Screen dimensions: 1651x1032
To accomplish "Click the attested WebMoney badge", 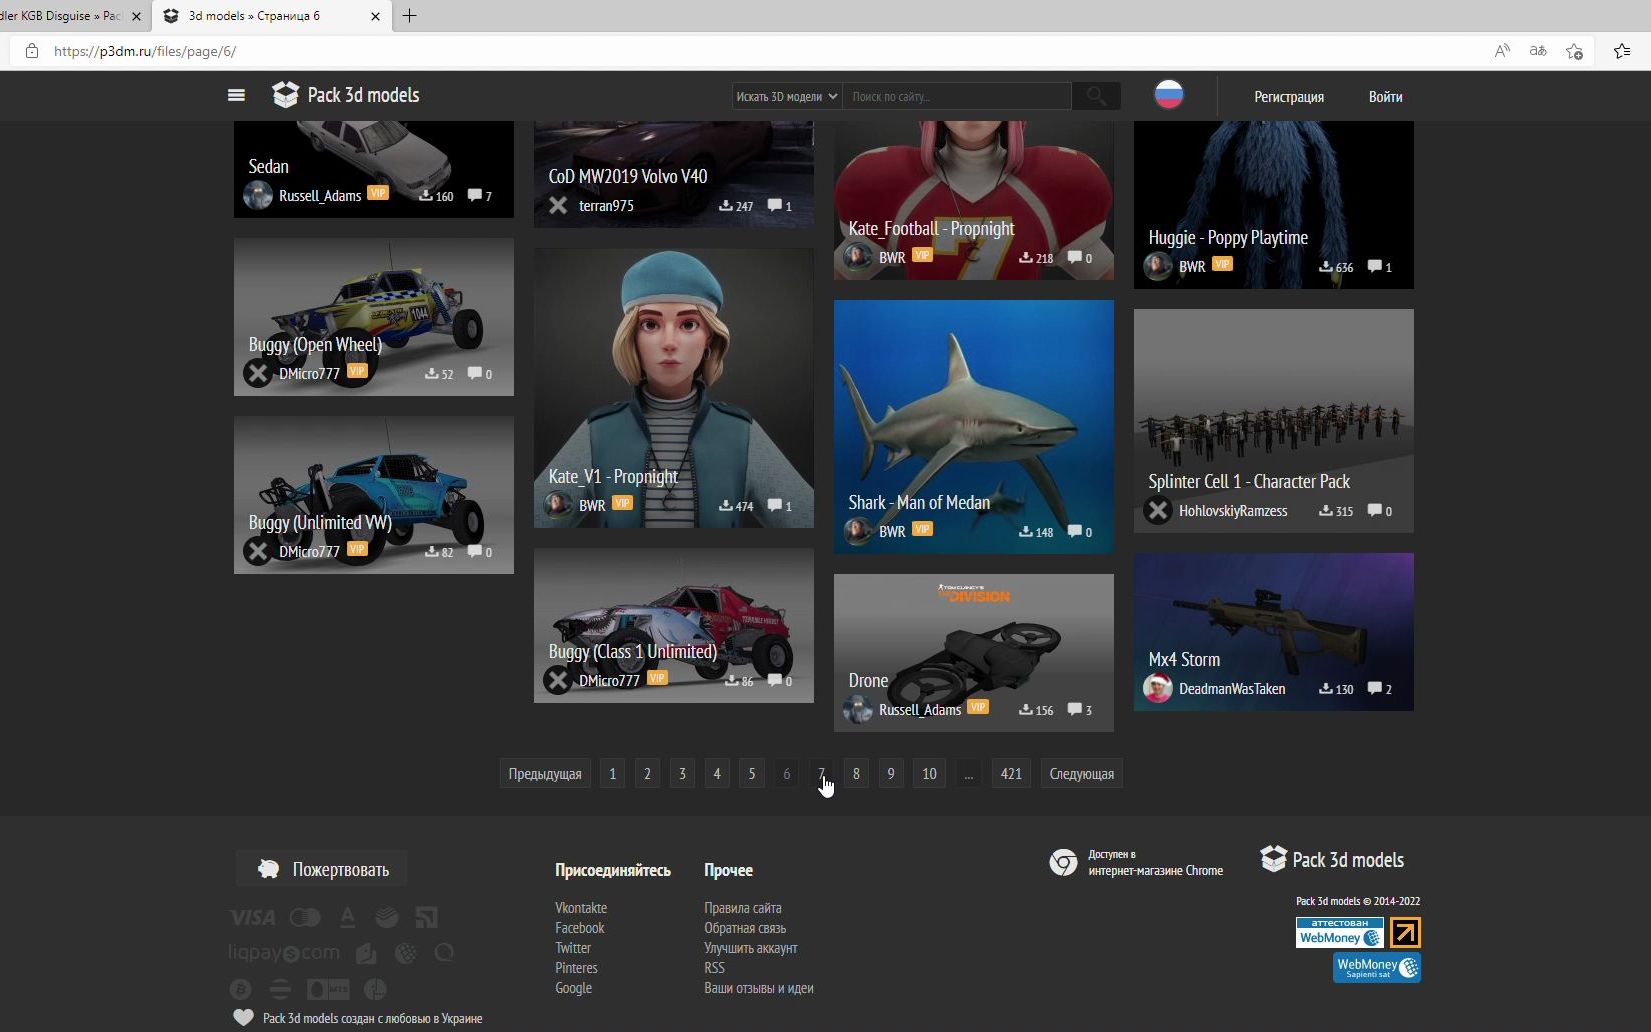I will point(1340,932).
